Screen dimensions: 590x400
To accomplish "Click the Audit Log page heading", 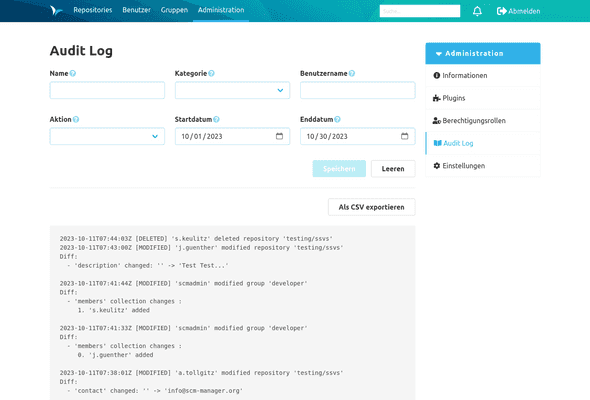I will (x=81, y=51).
